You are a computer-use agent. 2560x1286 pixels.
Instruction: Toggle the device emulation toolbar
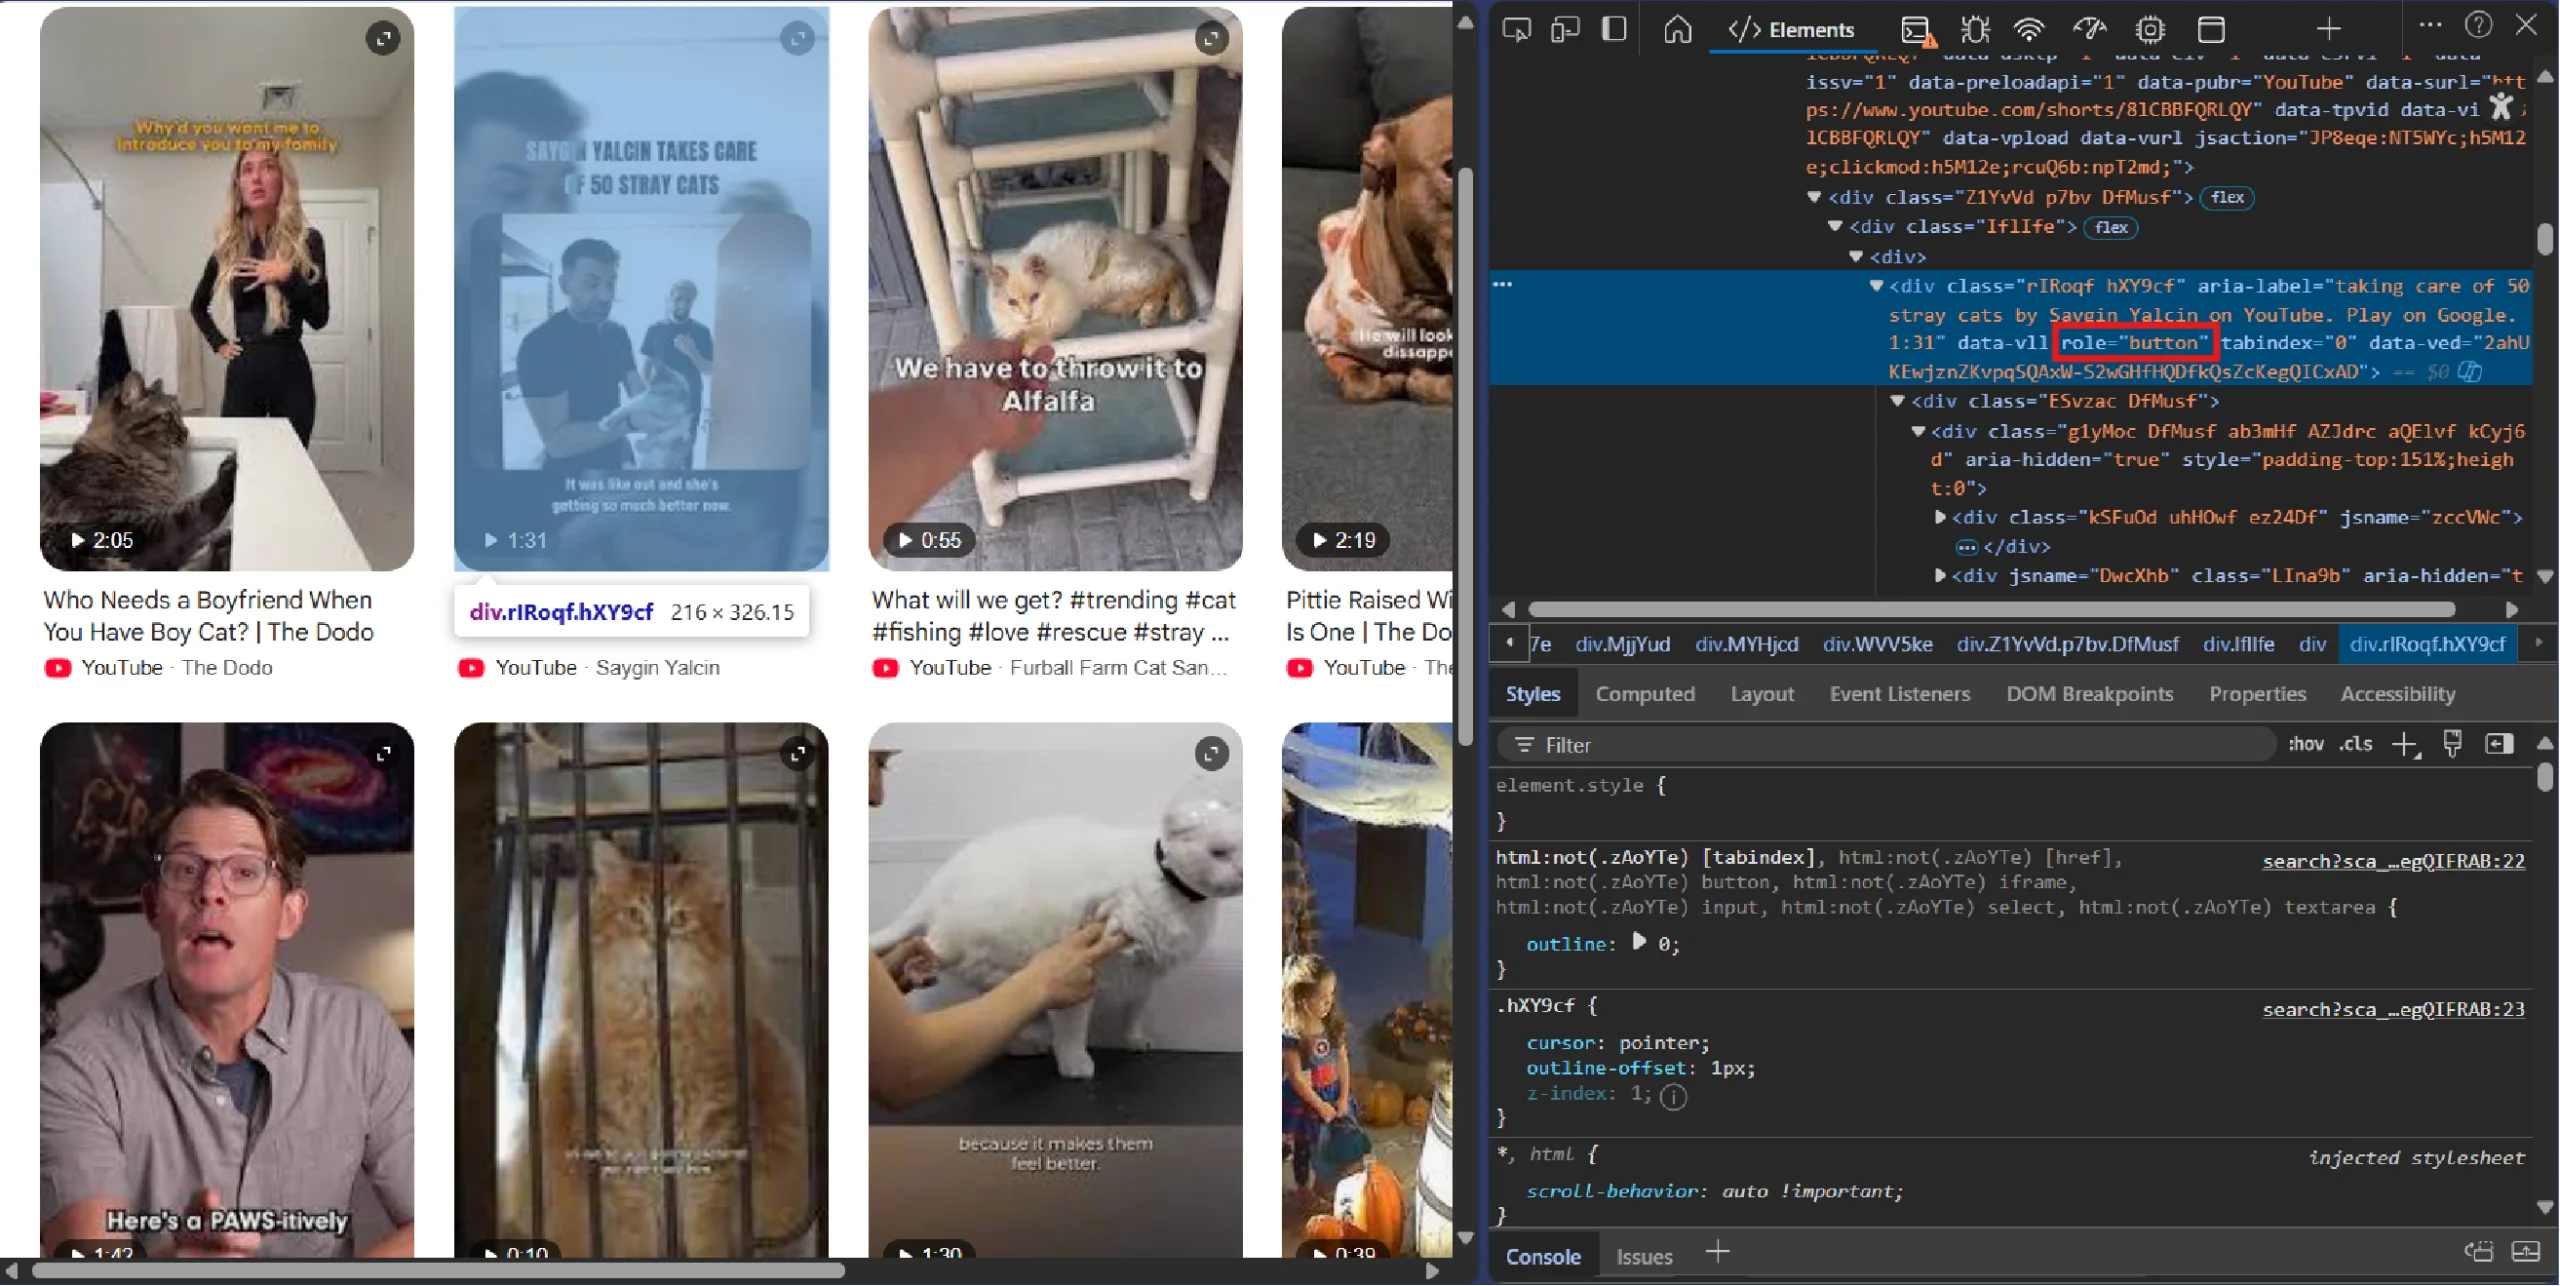tap(1564, 29)
